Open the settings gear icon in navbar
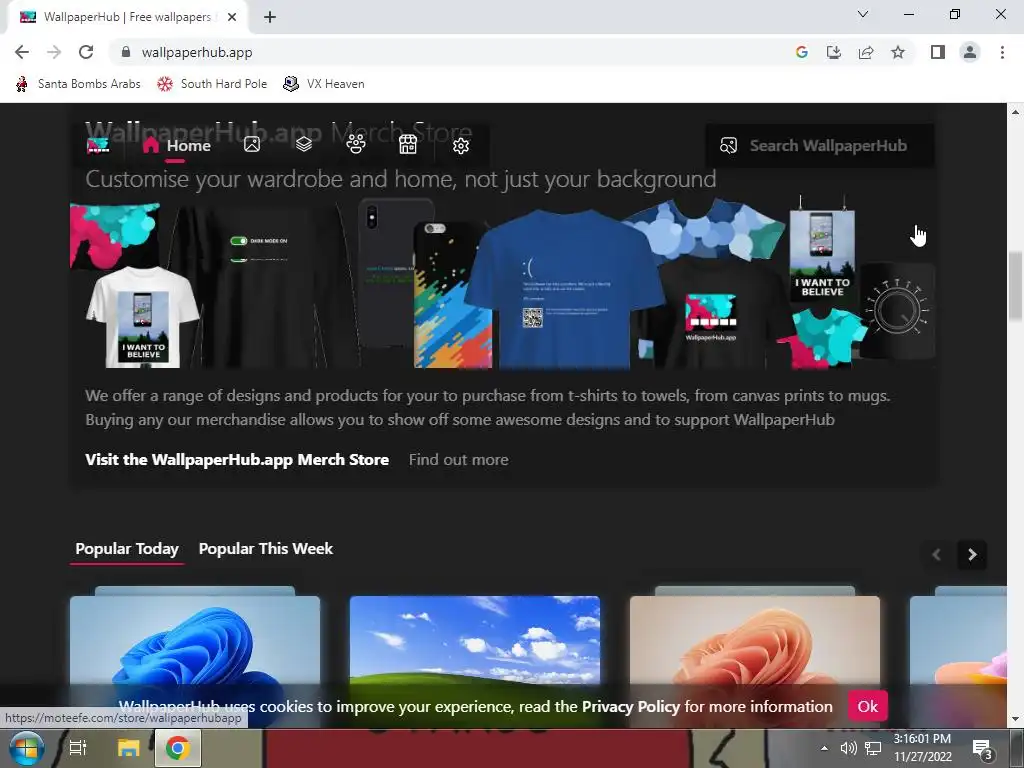The width and height of the screenshot is (1024, 768). pos(461,145)
